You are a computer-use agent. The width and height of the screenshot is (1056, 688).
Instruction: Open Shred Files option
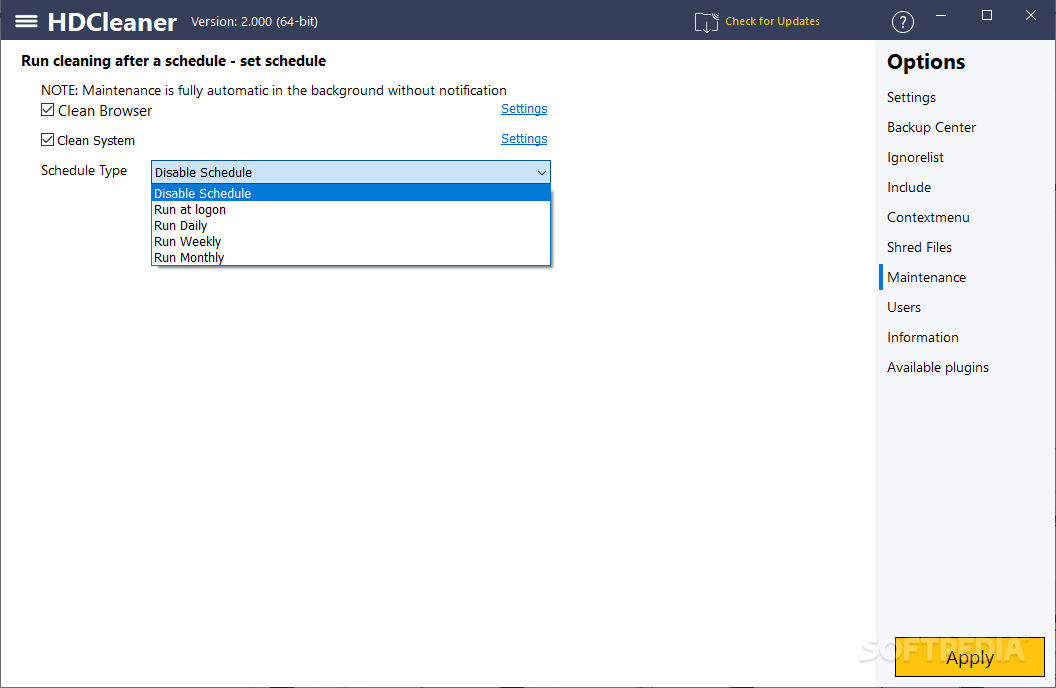tap(919, 247)
